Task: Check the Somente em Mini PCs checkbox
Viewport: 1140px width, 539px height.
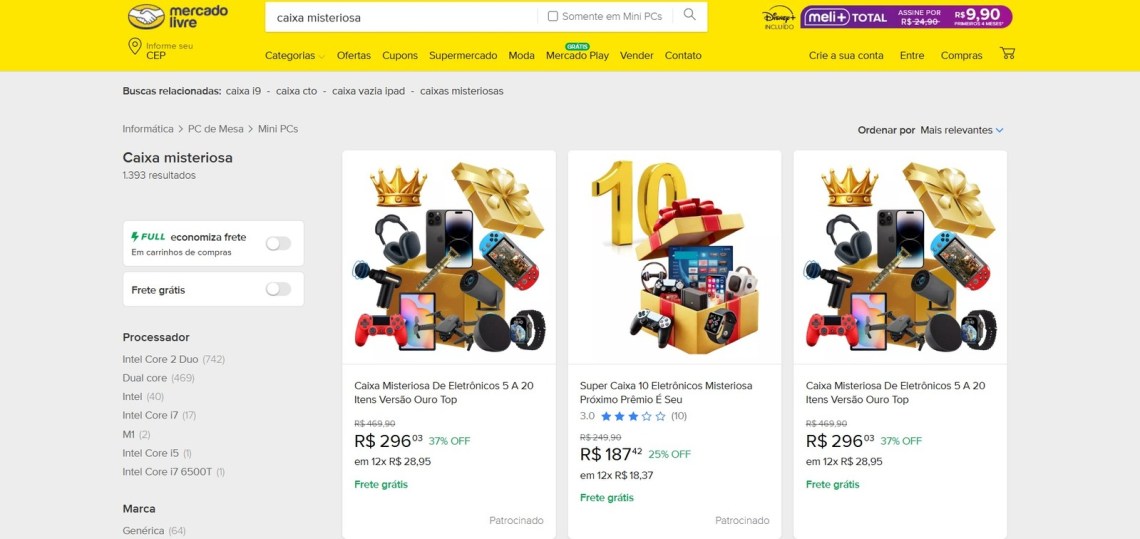Action: point(553,17)
